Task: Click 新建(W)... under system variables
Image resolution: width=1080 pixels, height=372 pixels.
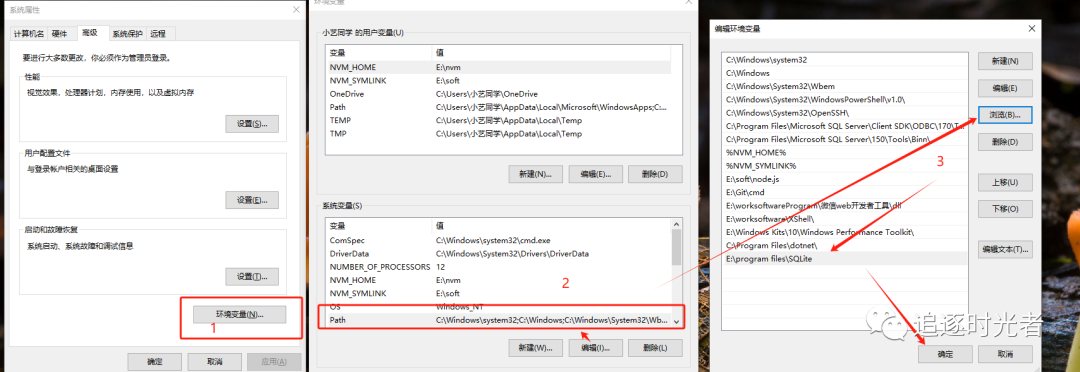Action: pyautogui.click(x=535, y=348)
